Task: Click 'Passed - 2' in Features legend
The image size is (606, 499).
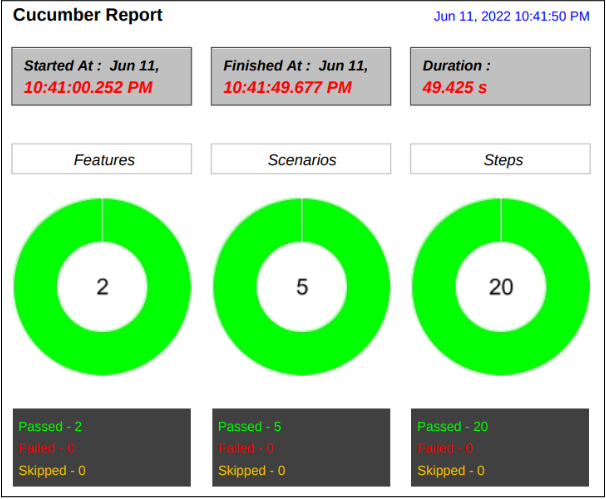Action: tap(50, 426)
